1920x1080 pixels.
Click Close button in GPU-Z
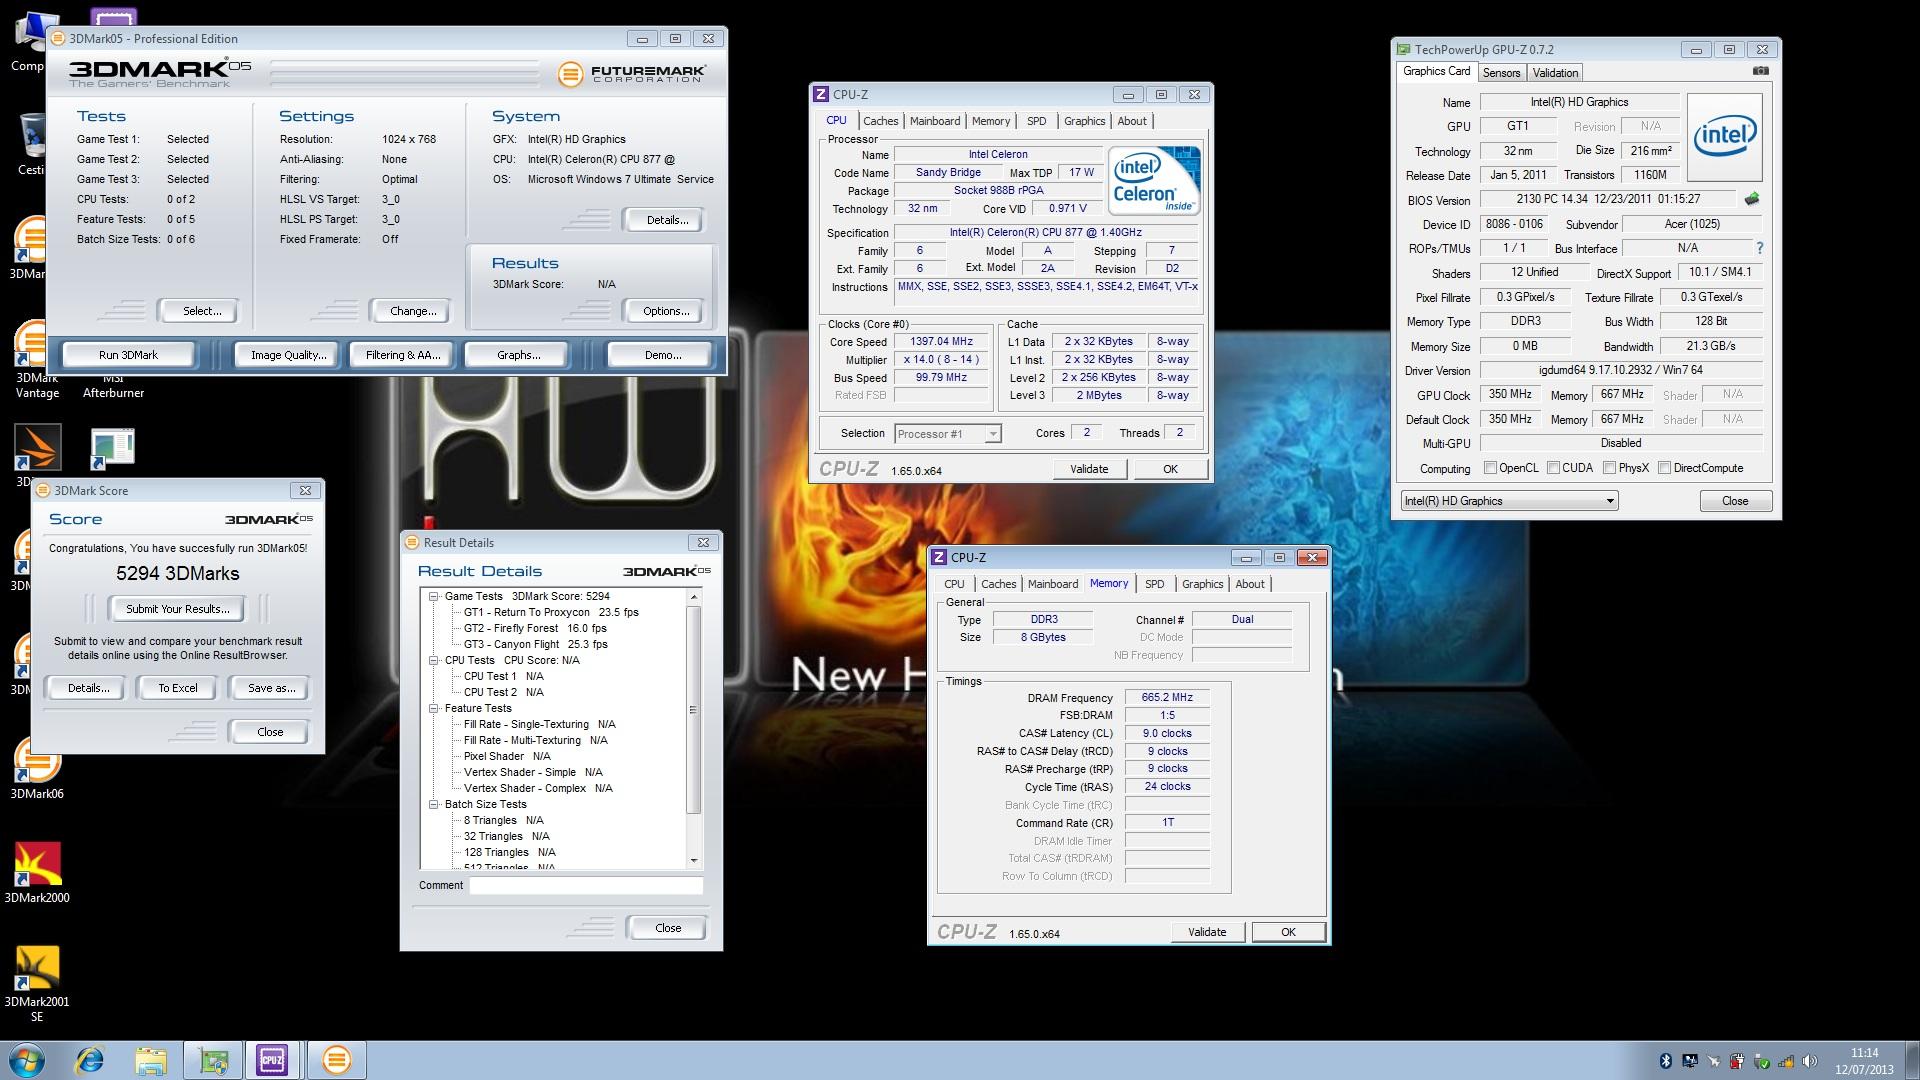tap(1735, 501)
